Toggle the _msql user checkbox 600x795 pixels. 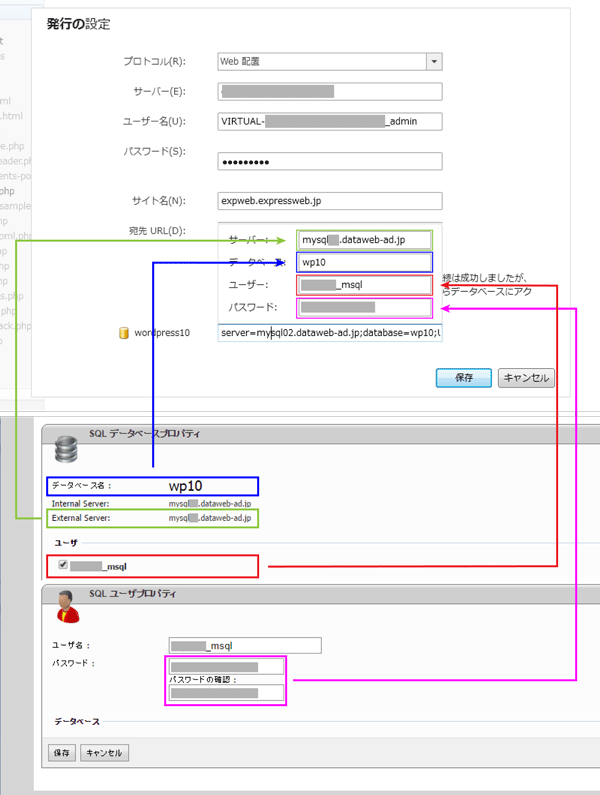[x=64, y=566]
